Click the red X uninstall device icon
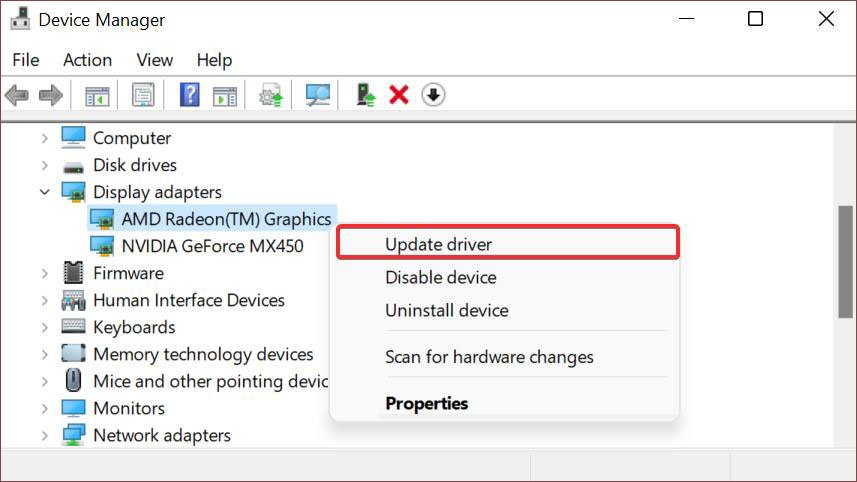 [399, 95]
